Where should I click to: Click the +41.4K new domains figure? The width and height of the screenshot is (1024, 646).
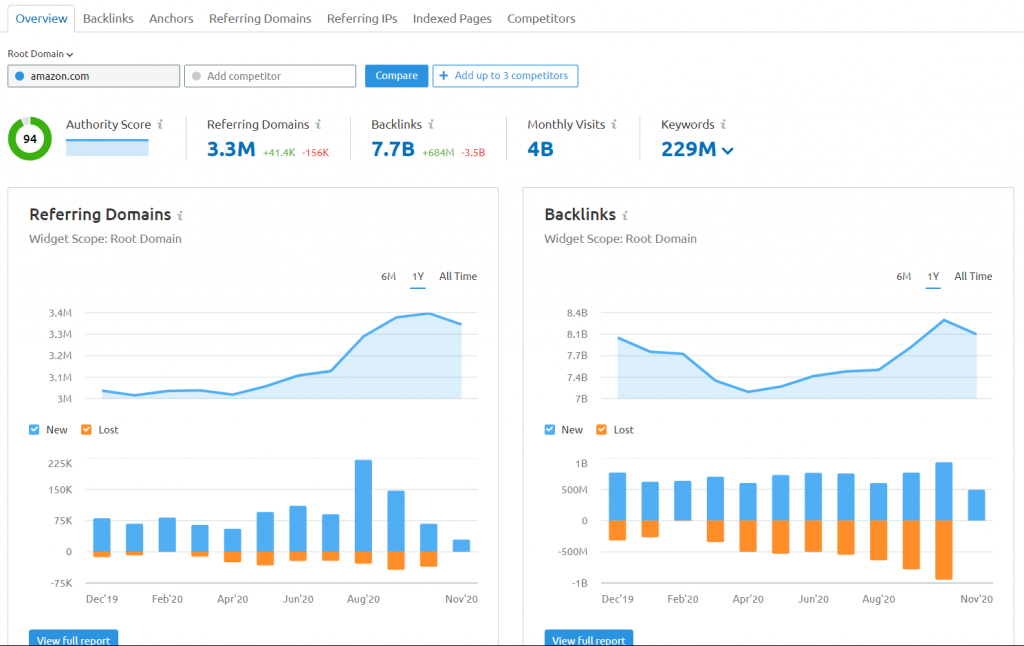[x=279, y=153]
